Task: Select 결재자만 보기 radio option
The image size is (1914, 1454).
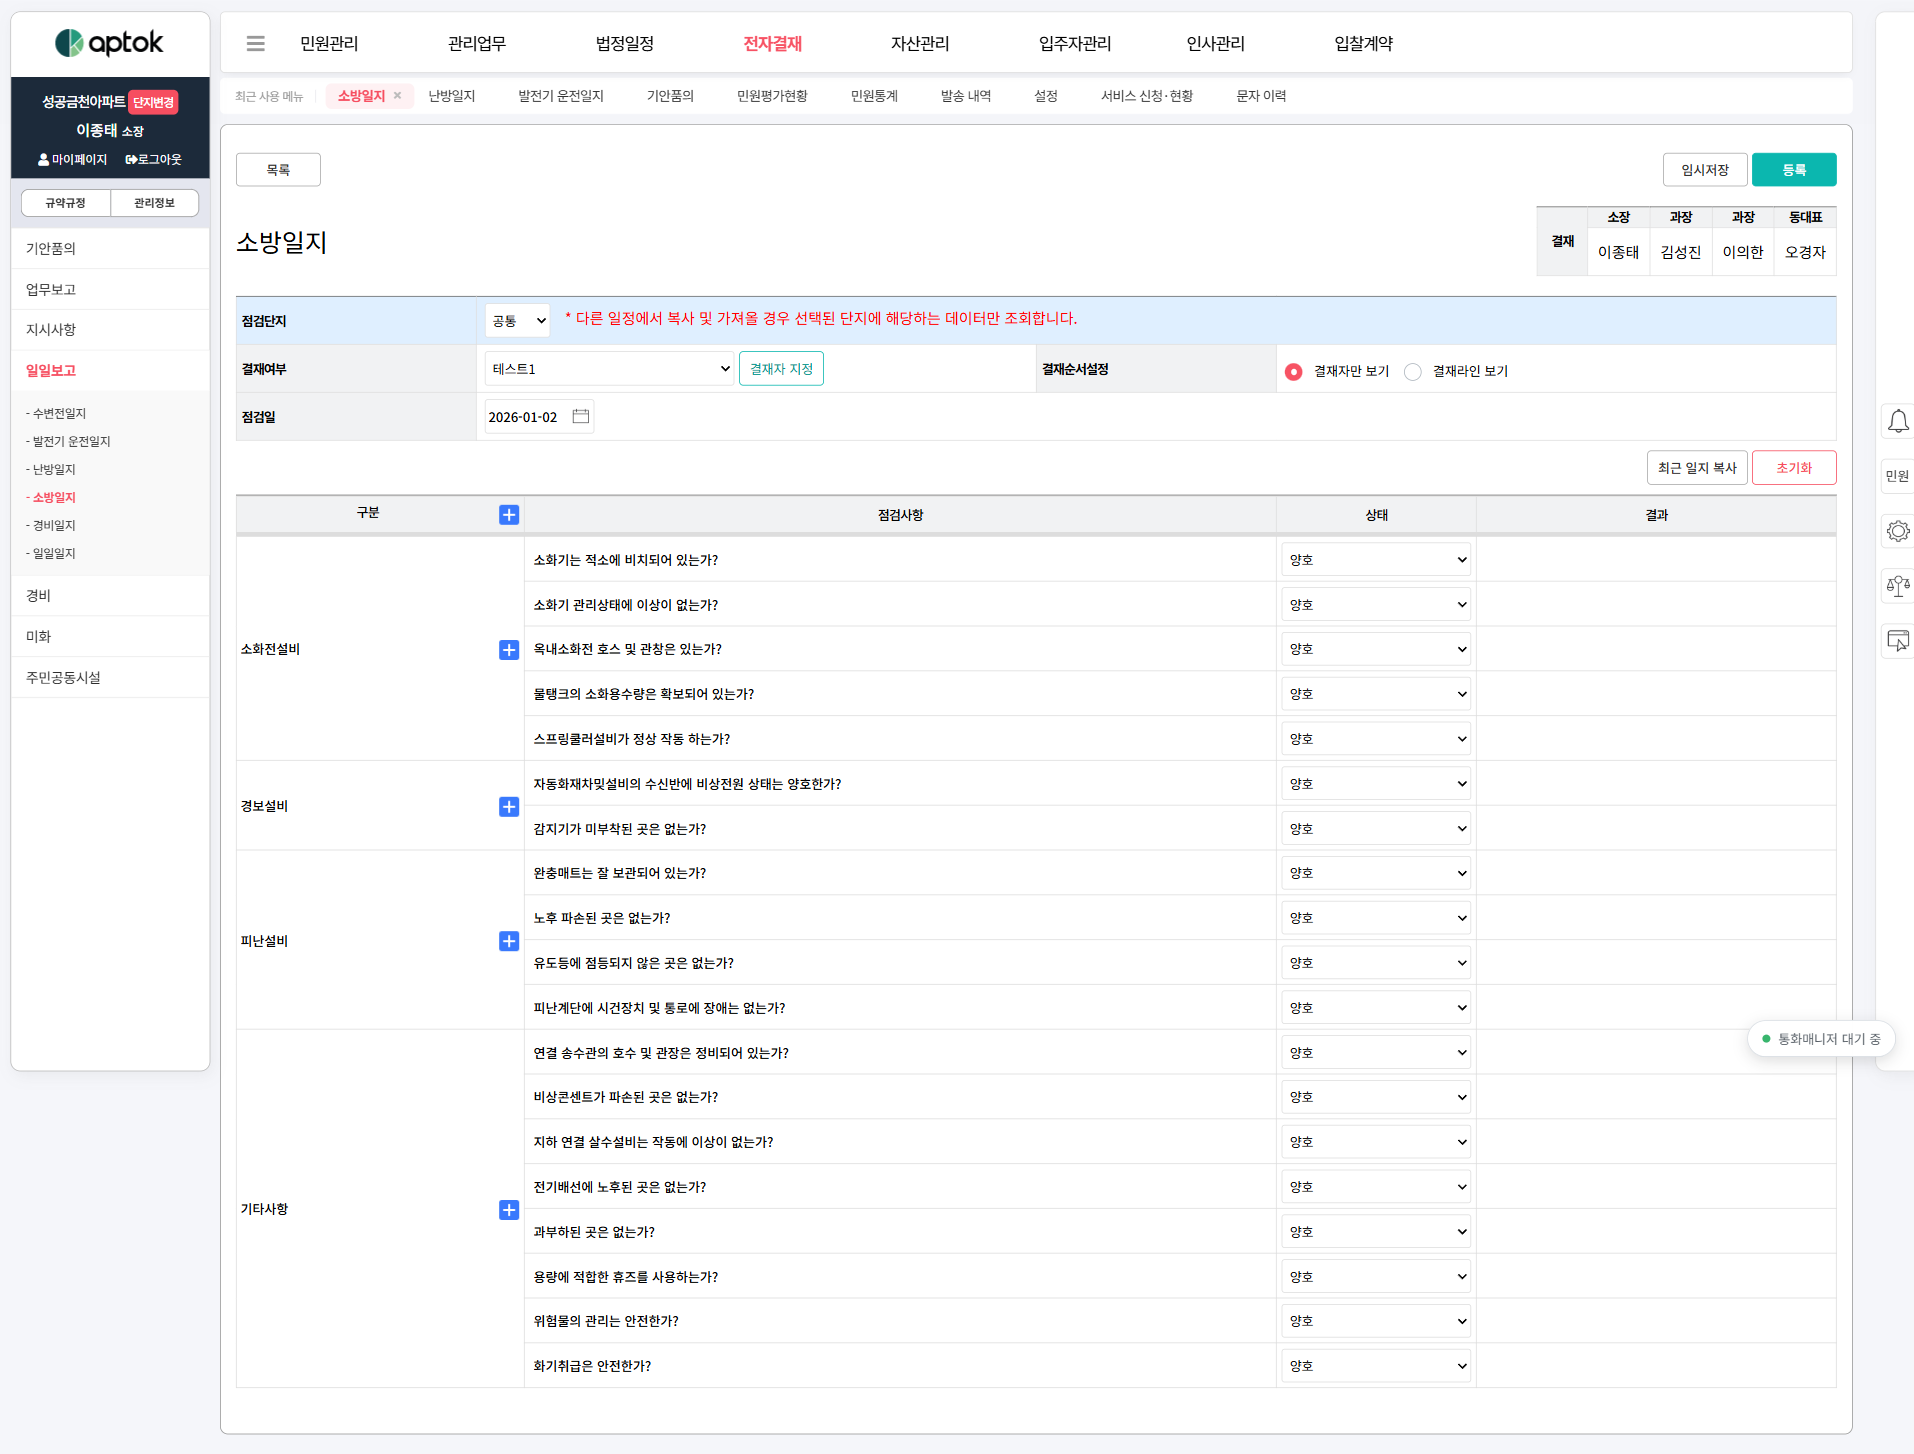Action: [1293, 371]
